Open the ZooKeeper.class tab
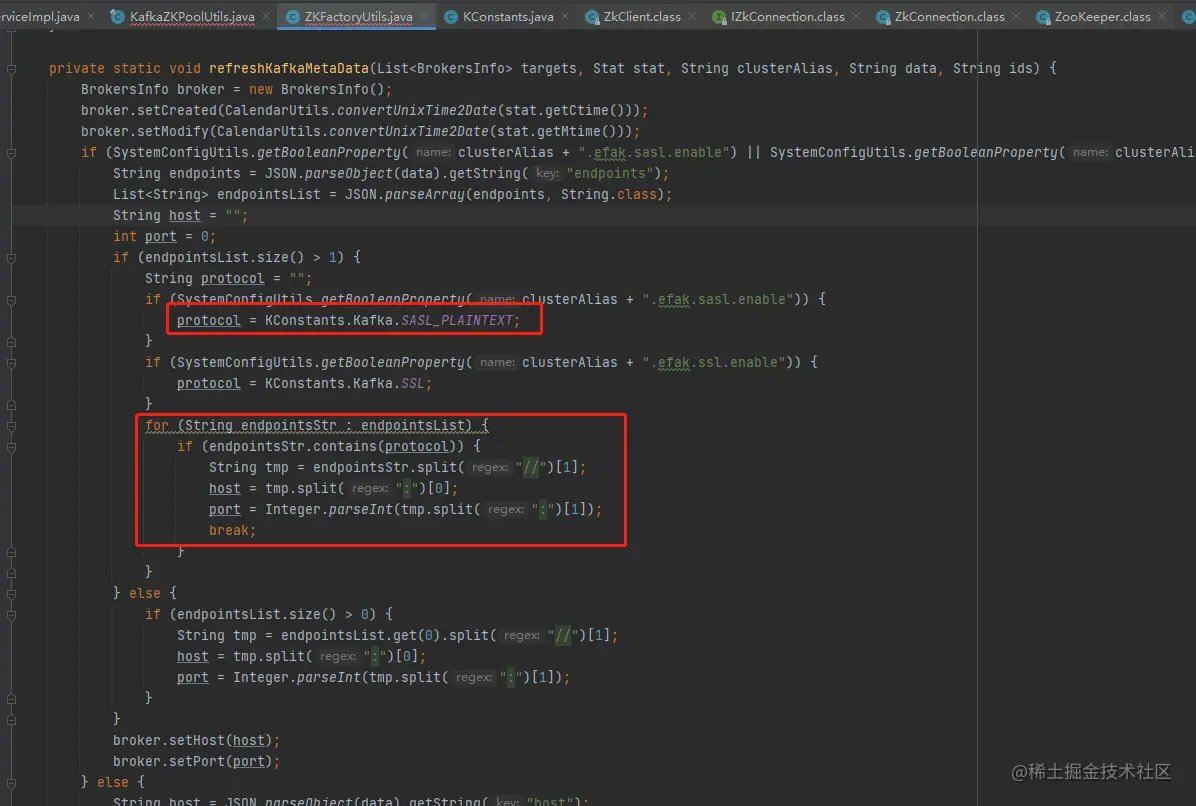The width and height of the screenshot is (1196, 806). tap(1102, 16)
